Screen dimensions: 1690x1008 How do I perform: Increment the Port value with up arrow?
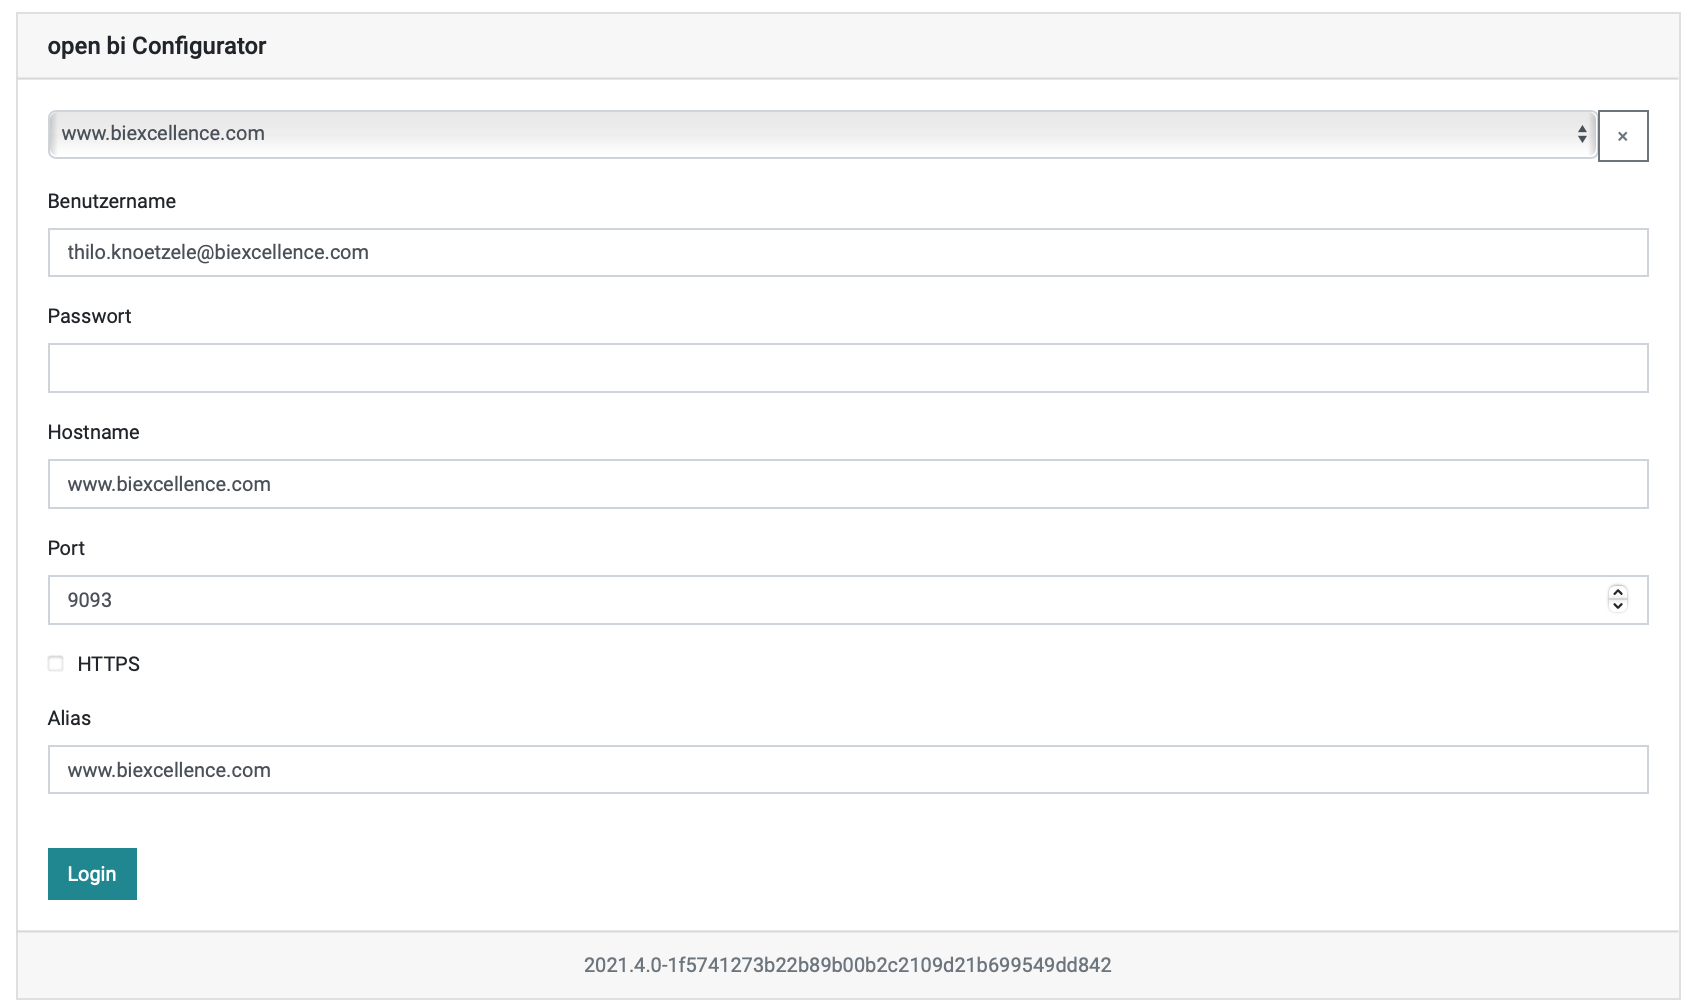click(x=1618, y=592)
